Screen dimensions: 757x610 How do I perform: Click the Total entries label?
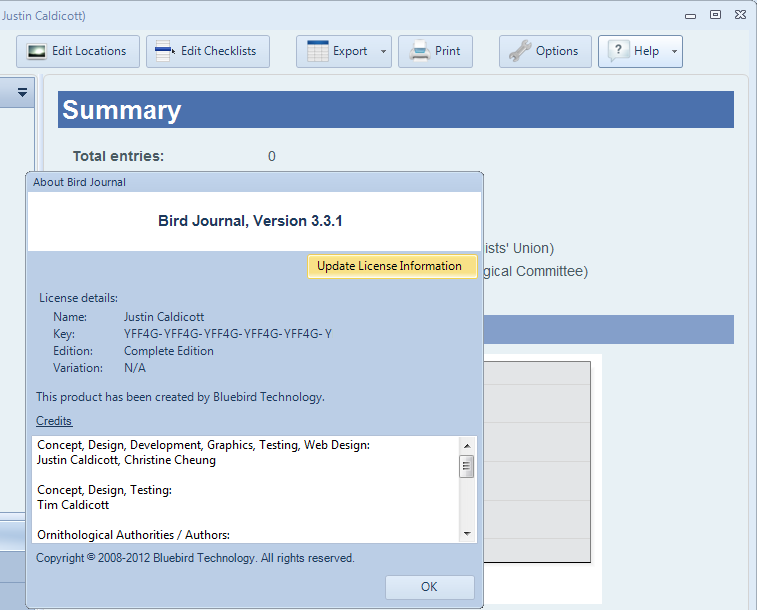[119, 156]
